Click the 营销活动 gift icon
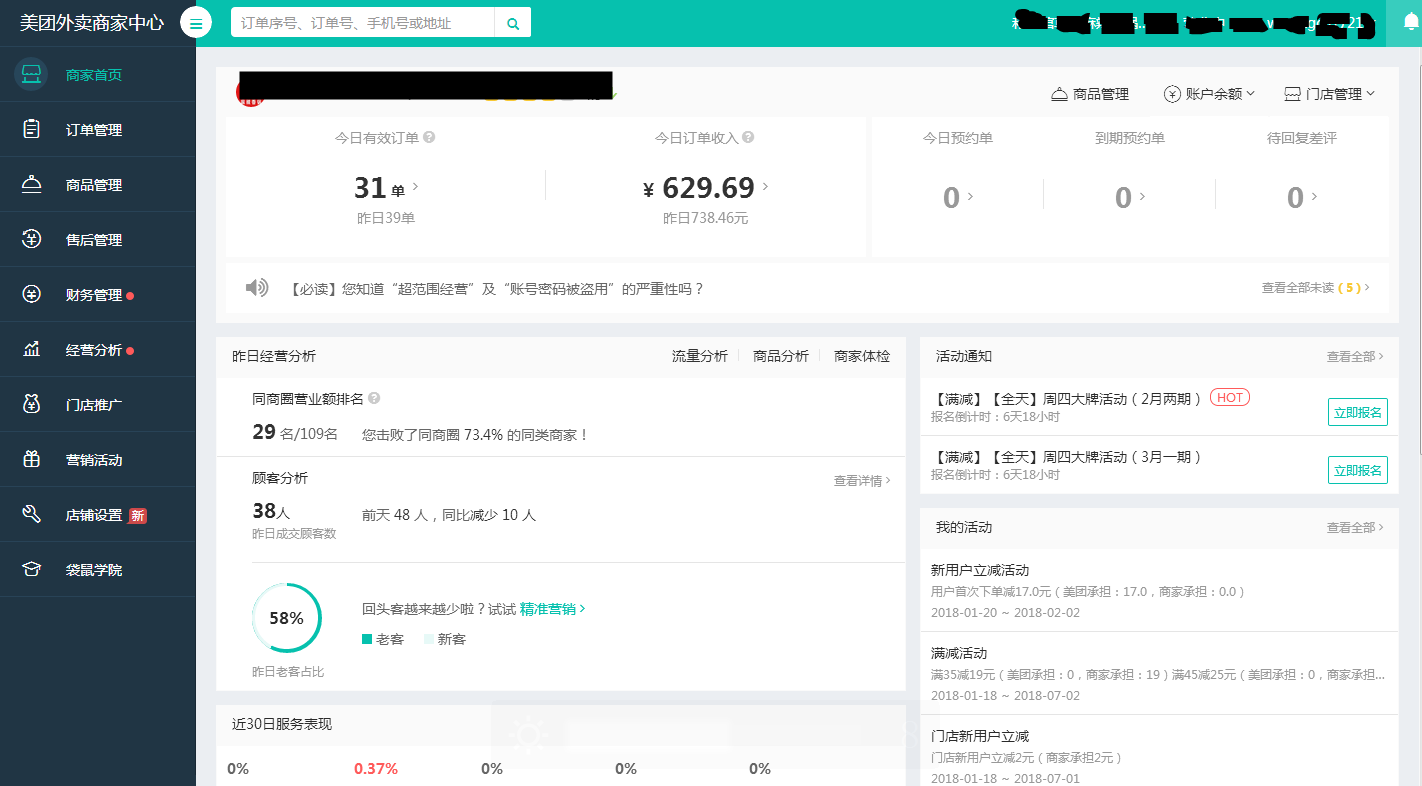This screenshot has height=786, width=1422. click(x=31, y=459)
